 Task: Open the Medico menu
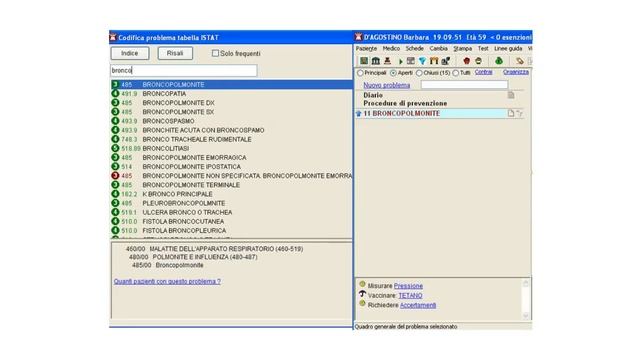[x=391, y=49]
